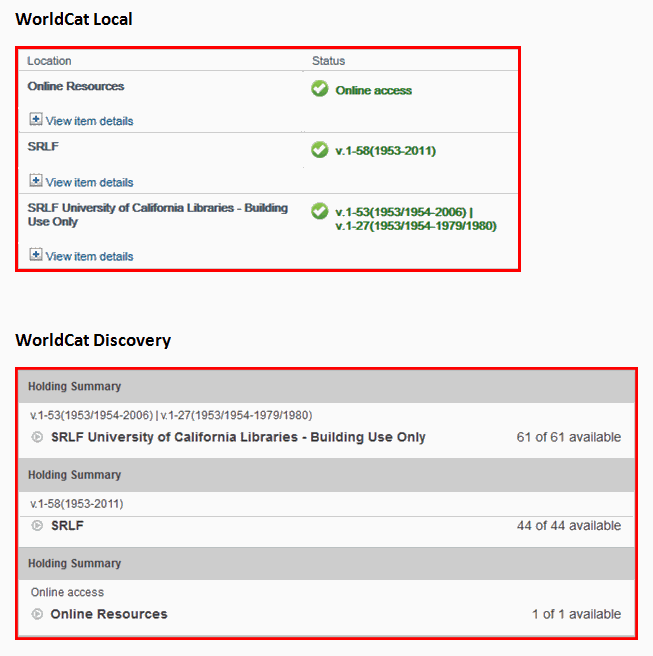The width and height of the screenshot is (653, 656).
Task: Click the WorldCat Local heading
Action: click(74, 20)
